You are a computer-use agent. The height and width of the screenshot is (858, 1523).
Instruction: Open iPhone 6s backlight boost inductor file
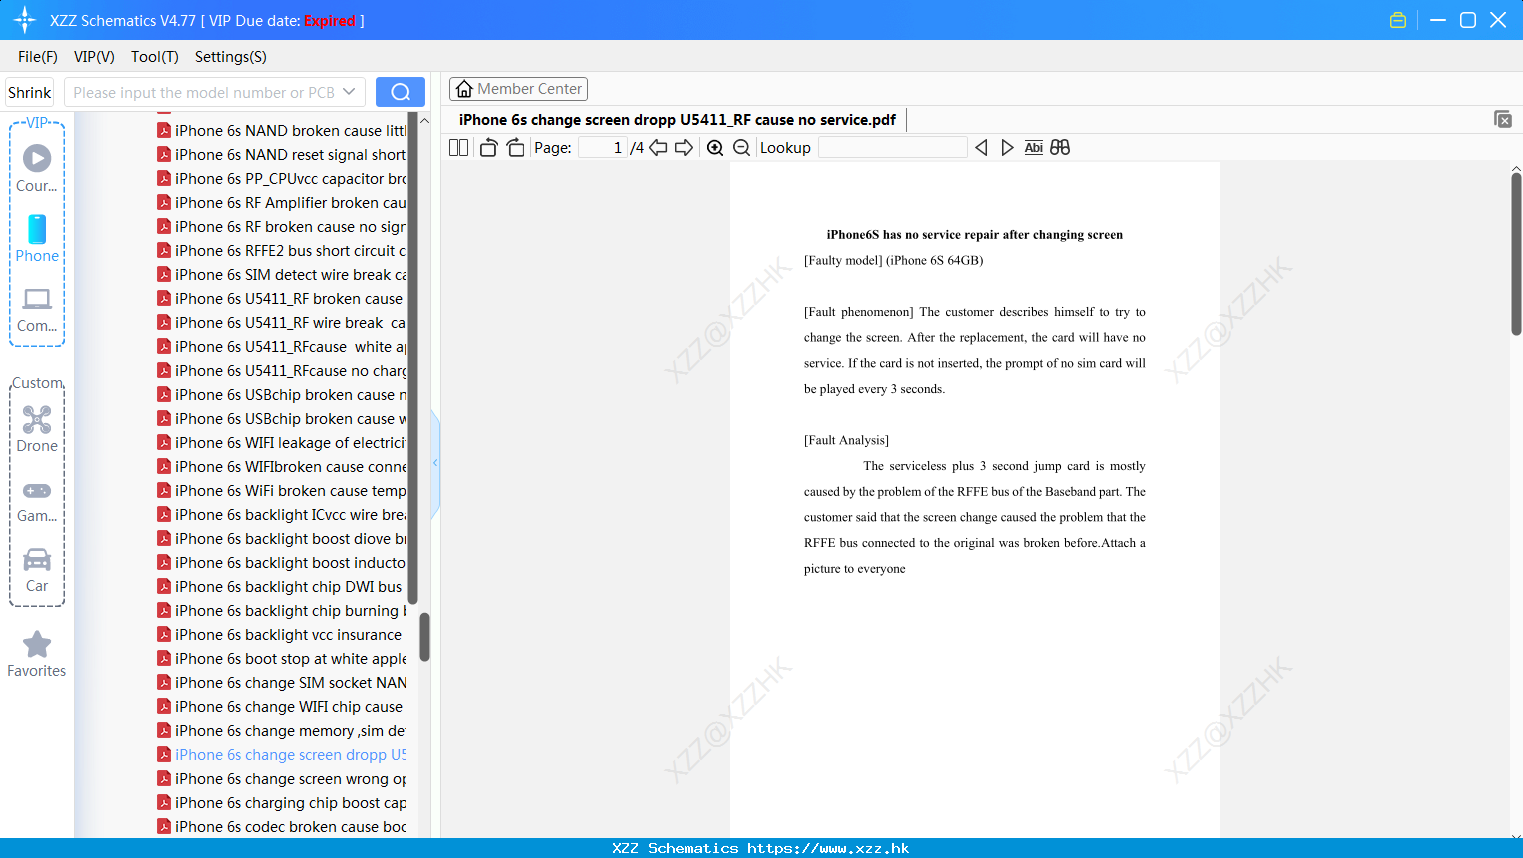pos(282,563)
